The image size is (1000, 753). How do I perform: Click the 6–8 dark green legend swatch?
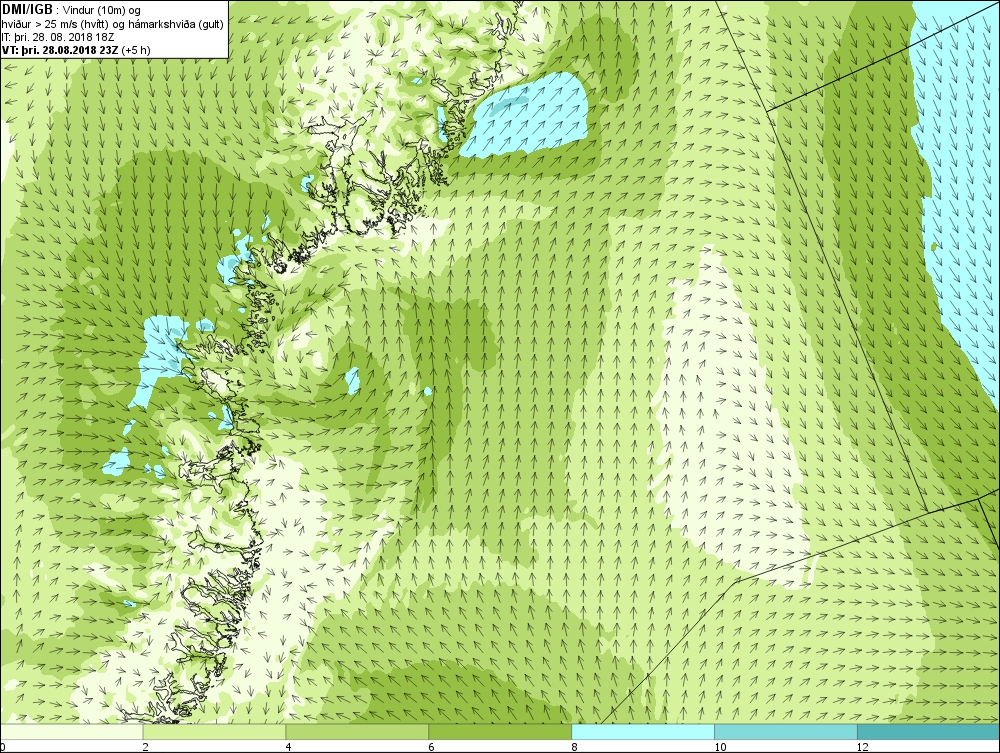click(500, 731)
